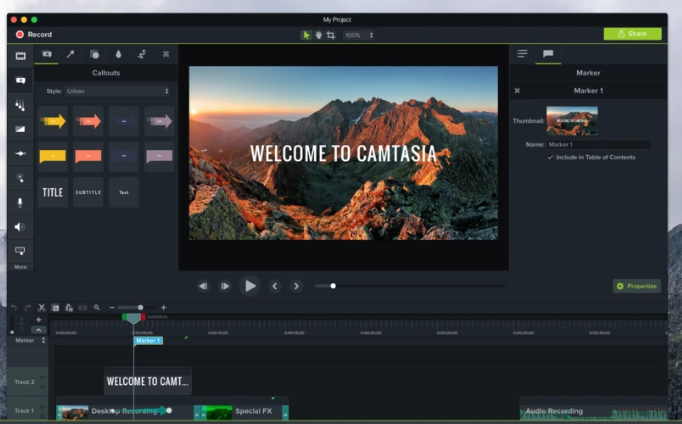
Task: Close the Marker 1 panel with the X
Action: point(517,90)
